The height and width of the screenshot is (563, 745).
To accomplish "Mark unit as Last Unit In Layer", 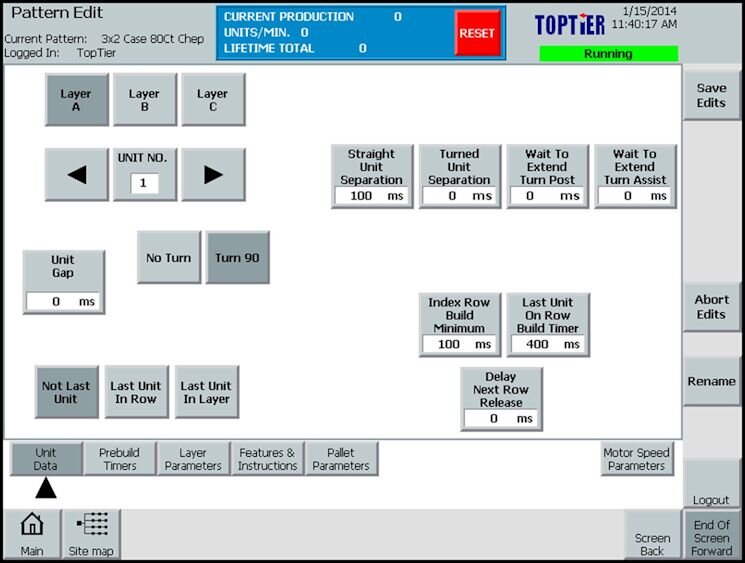I will point(206,392).
